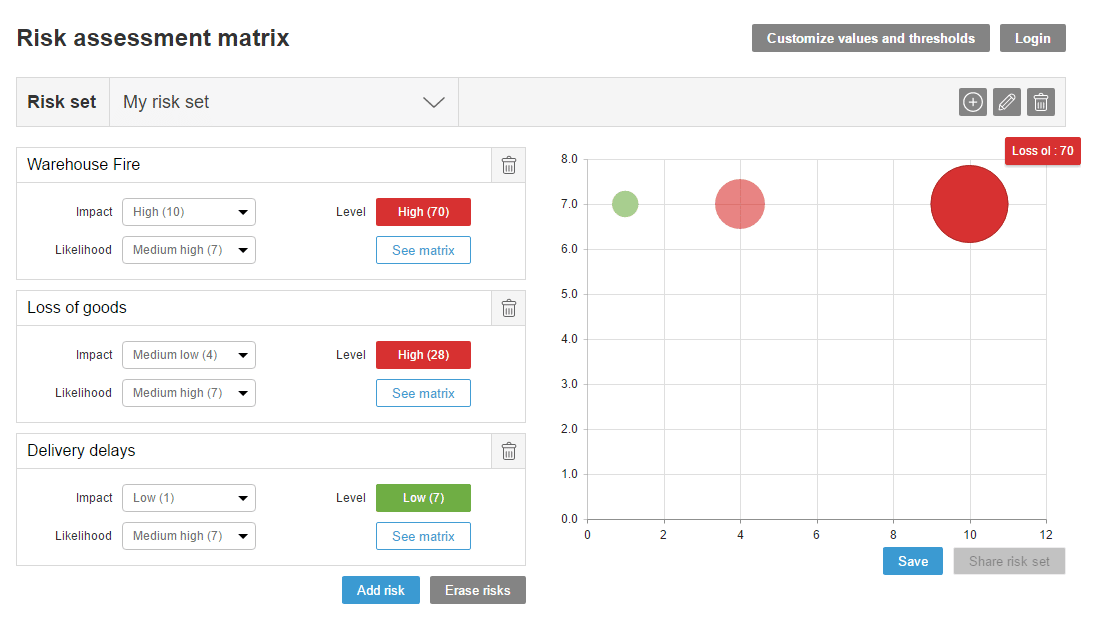
Task: Save the risk set
Action: click(x=912, y=561)
